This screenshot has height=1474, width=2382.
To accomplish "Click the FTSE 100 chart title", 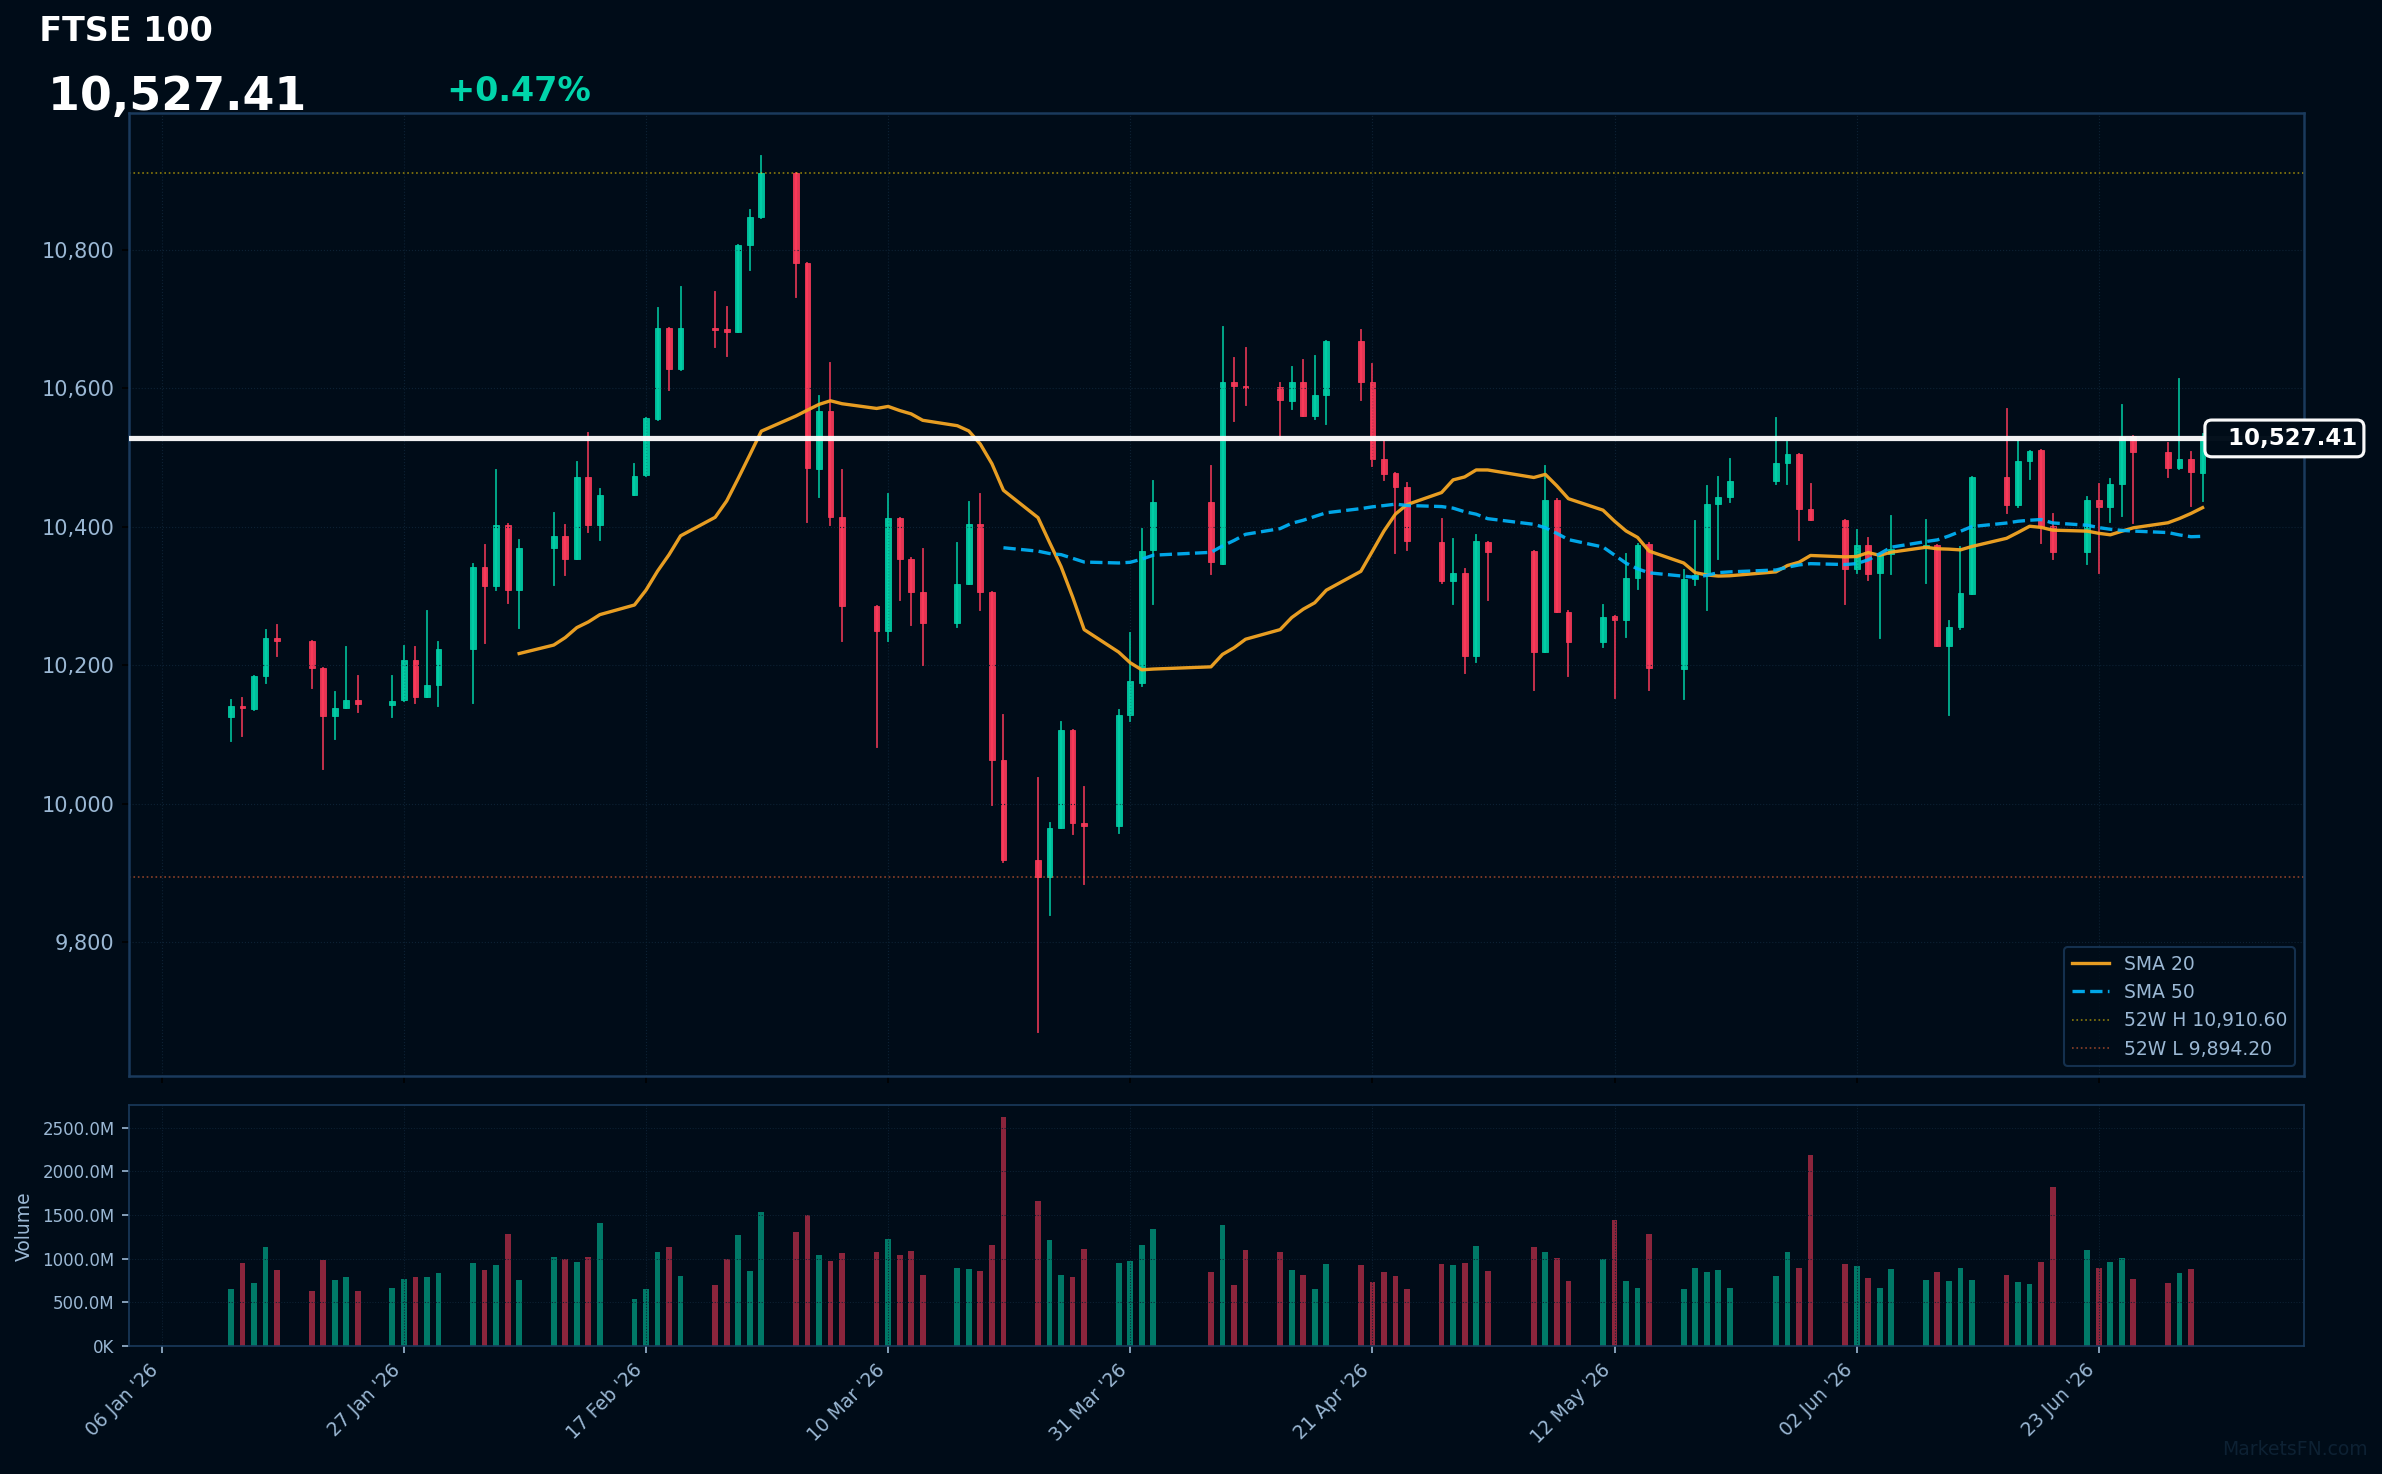I will [x=126, y=30].
